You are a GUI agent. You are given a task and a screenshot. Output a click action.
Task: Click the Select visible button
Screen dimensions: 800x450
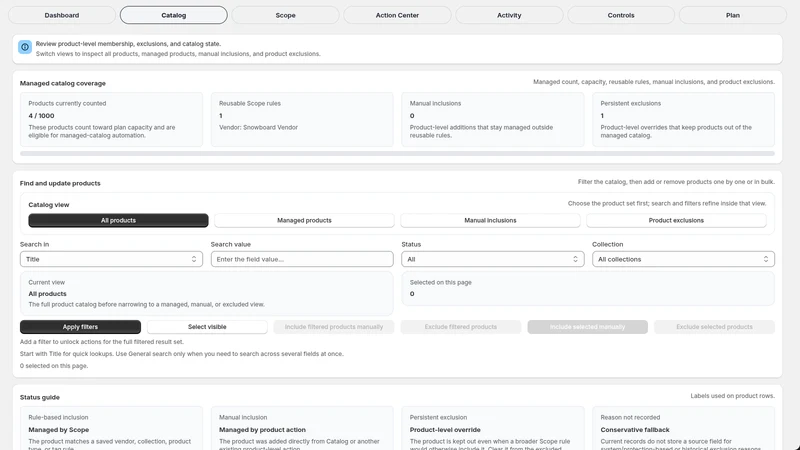[x=207, y=327]
